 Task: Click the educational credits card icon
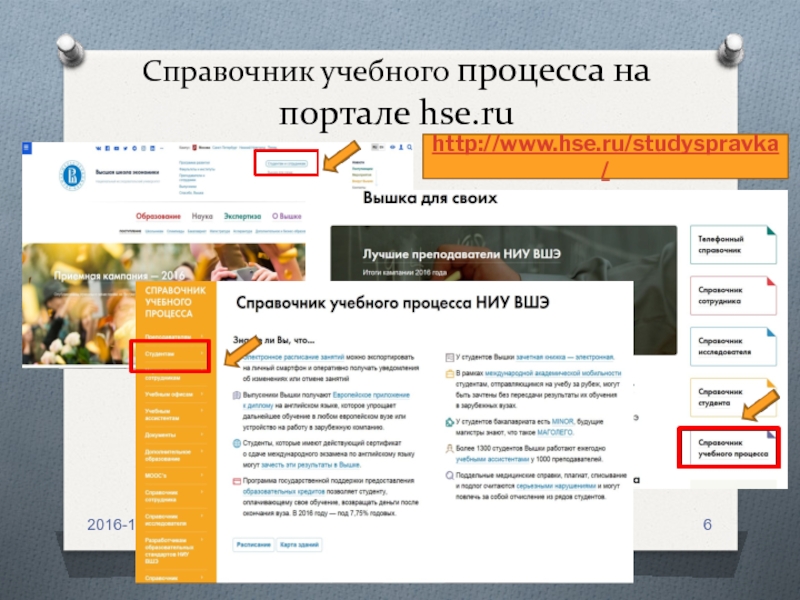pos(236,481)
